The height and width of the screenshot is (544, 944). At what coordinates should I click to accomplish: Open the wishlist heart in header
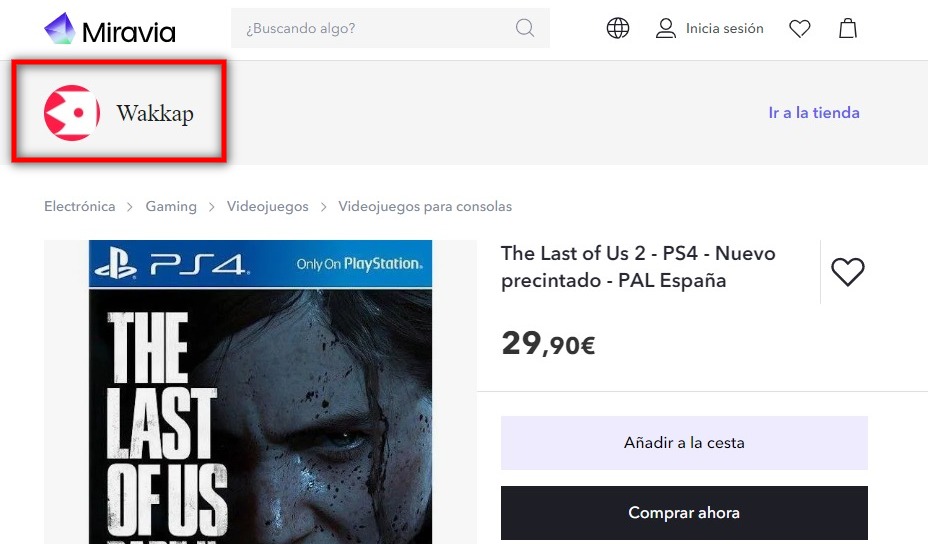(x=800, y=28)
